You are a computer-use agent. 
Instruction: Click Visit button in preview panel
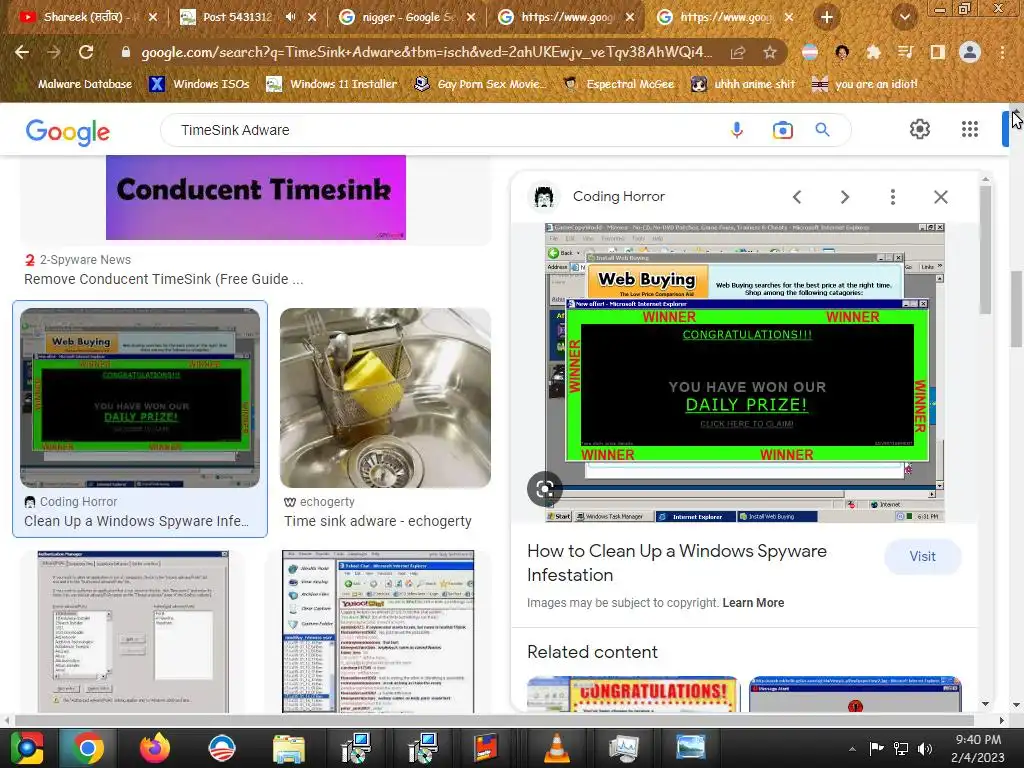(x=922, y=556)
